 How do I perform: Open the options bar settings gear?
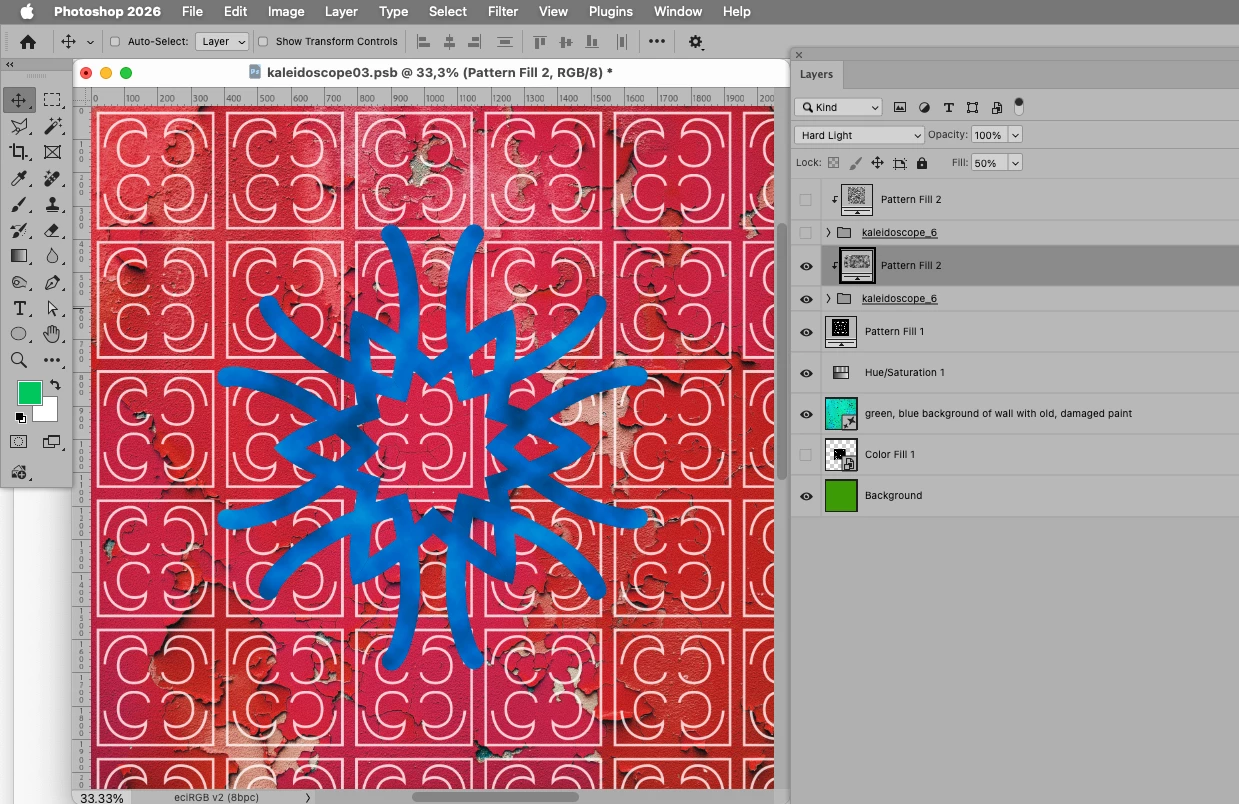point(696,42)
